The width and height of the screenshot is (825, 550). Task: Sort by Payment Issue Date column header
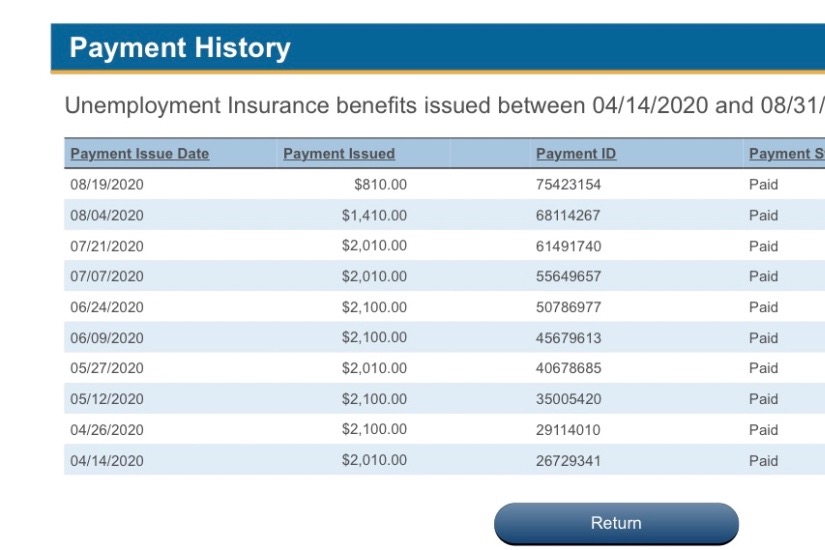click(139, 154)
